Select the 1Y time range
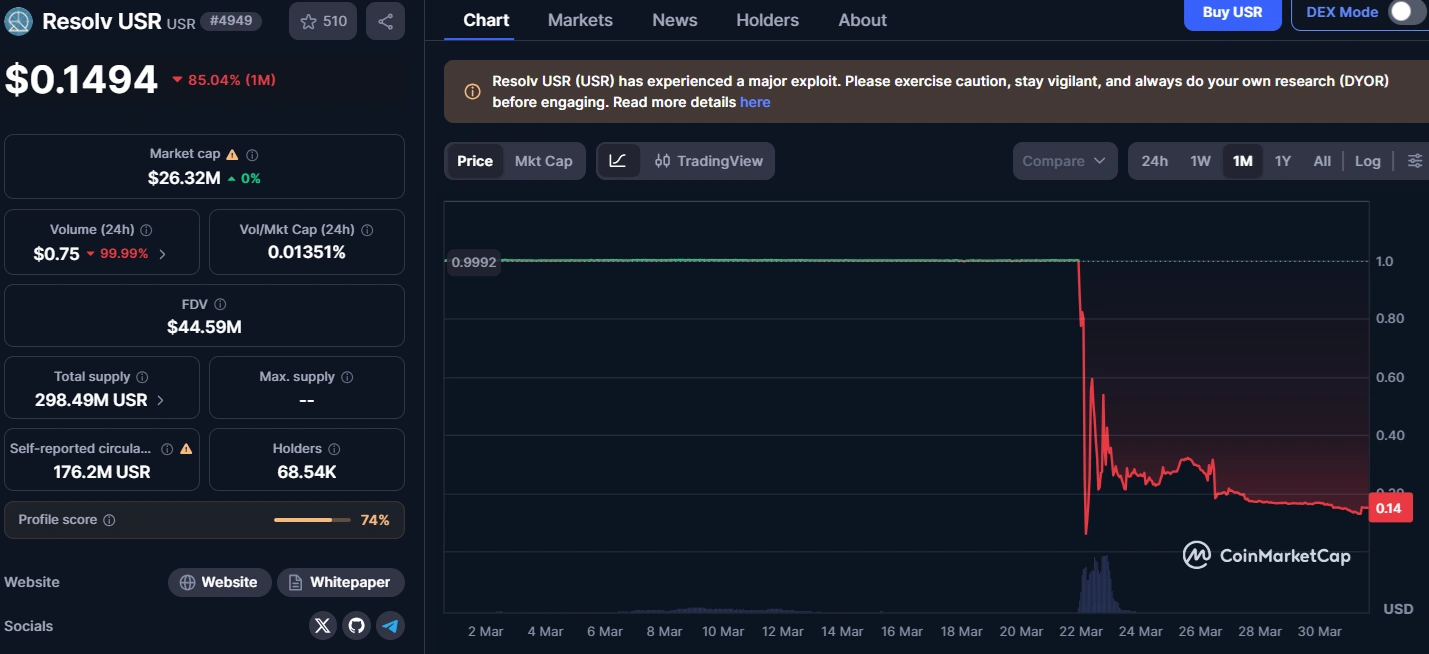The width and height of the screenshot is (1429, 654). pyautogui.click(x=1283, y=160)
